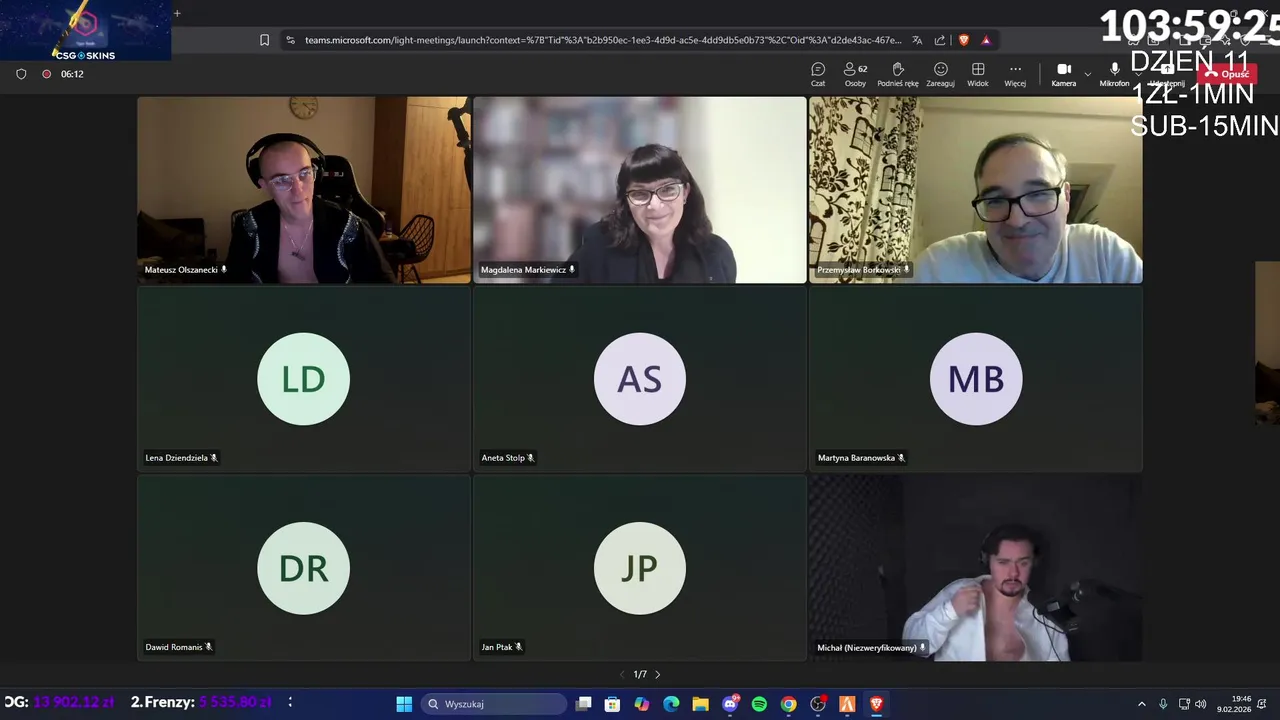Select Mateusz Olszanecki video tile

pos(303,190)
